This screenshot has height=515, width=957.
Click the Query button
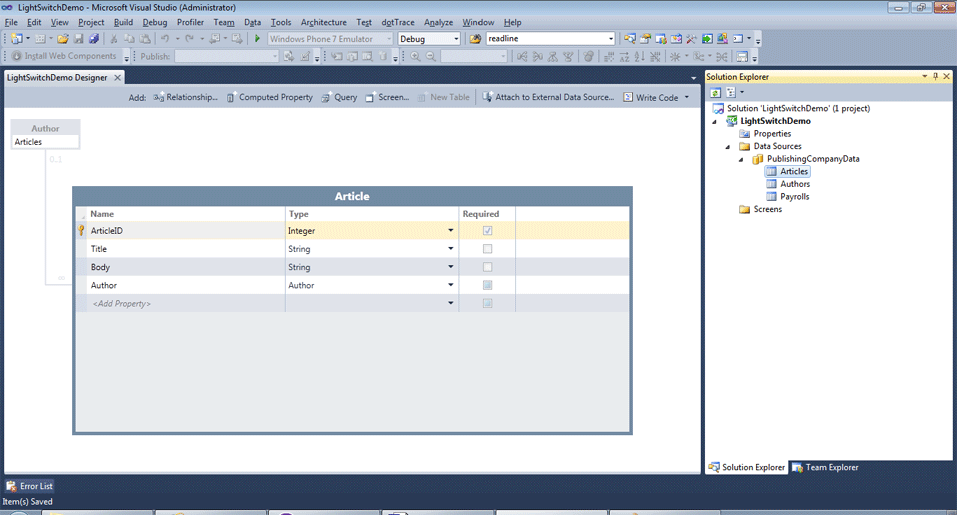(339, 97)
